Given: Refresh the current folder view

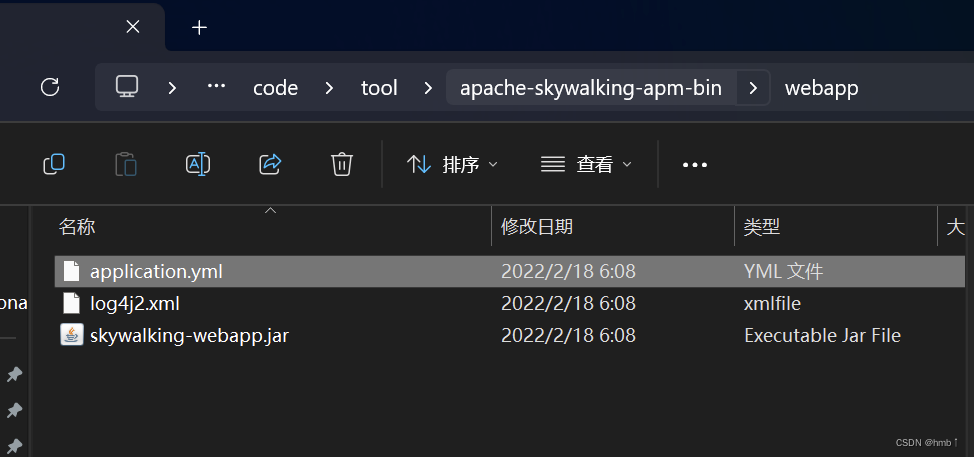Looking at the screenshot, I should (x=50, y=87).
